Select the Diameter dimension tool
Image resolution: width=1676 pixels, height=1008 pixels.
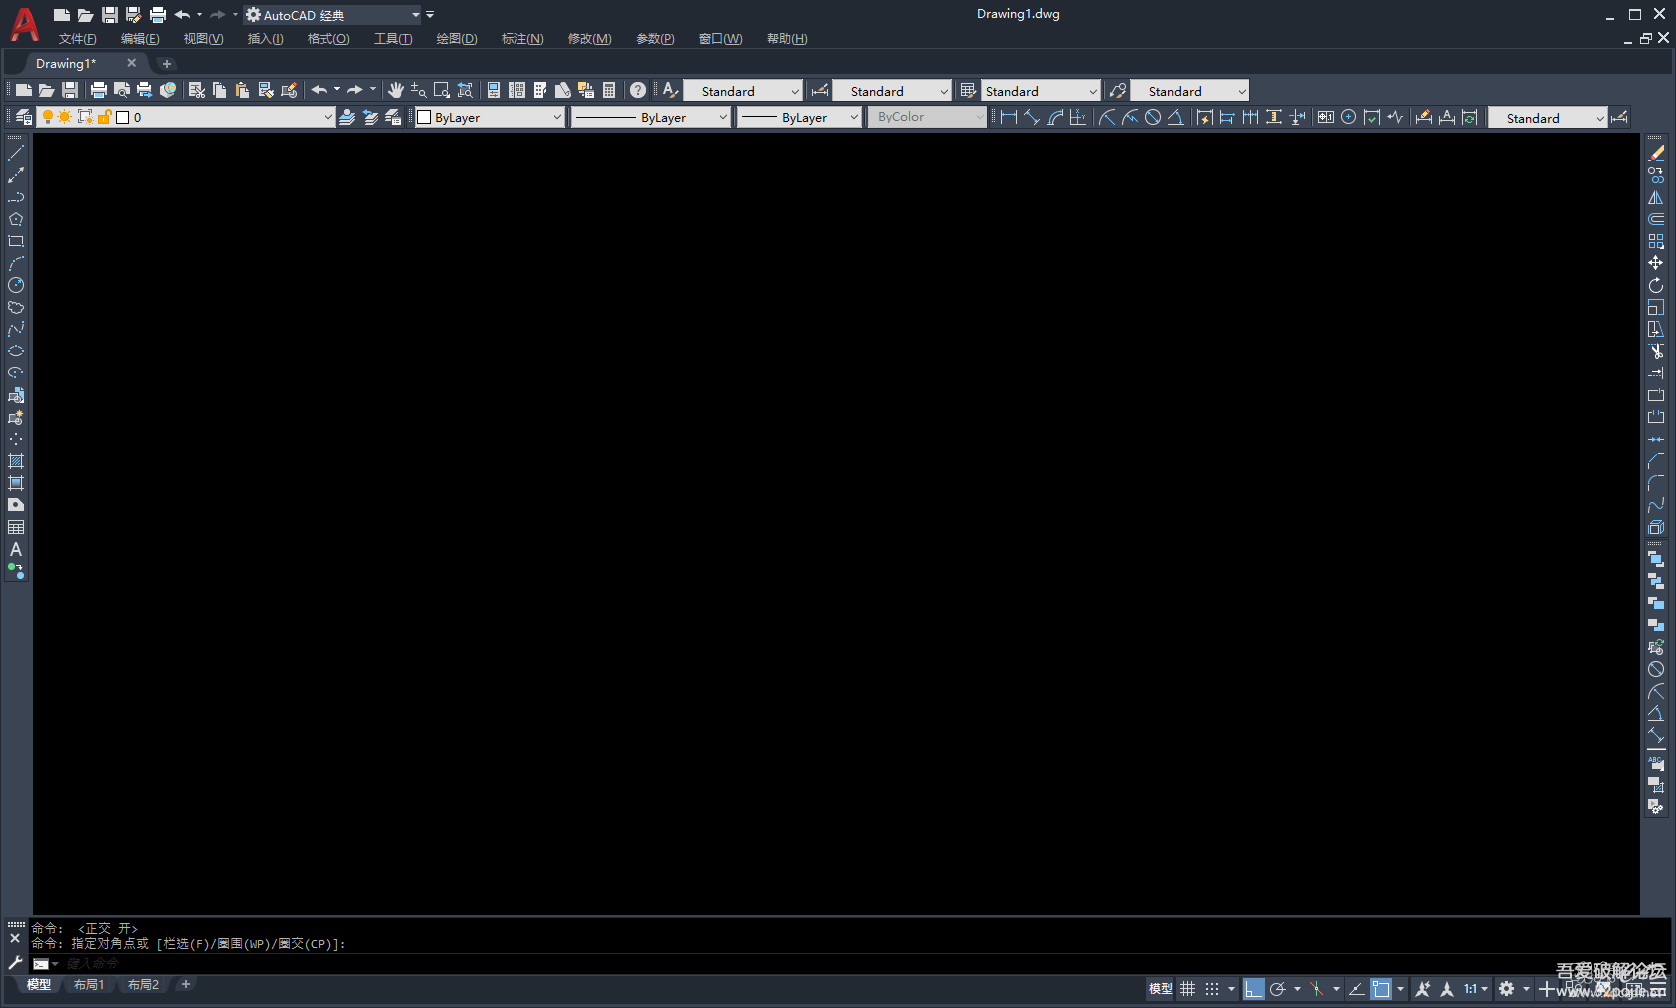tap(1153, 117)
